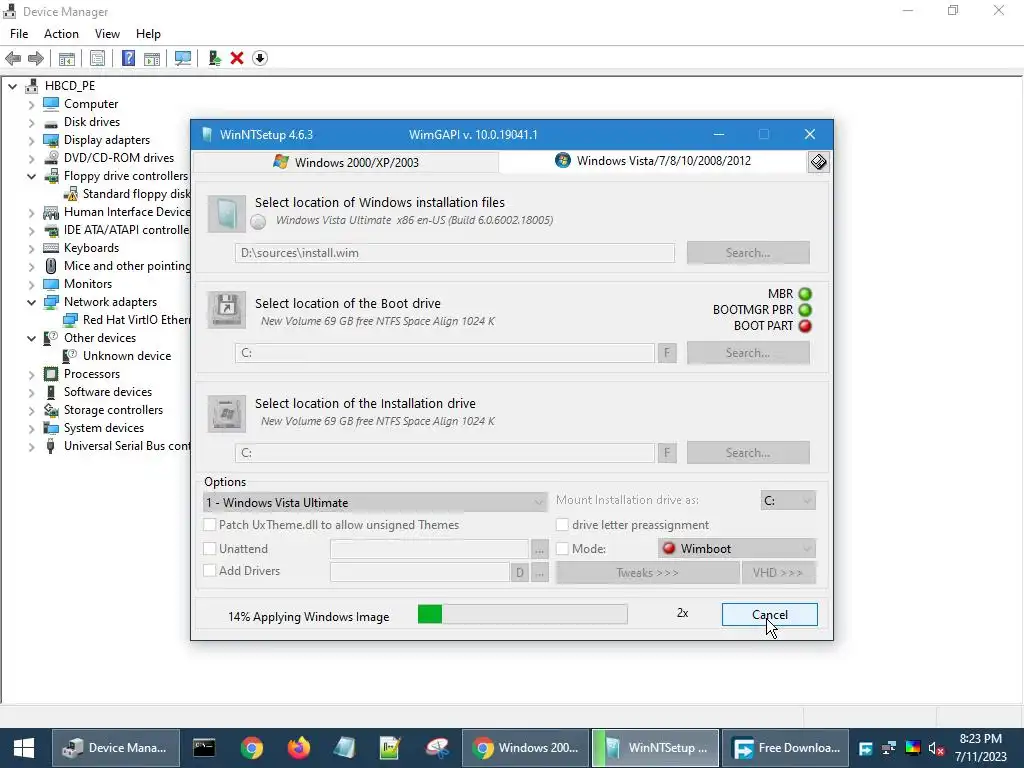Click Show/Hide Console Tree toolbar icon
Image resolution: width=1024 pixels, height=768 pixels.
click(67, 58)
